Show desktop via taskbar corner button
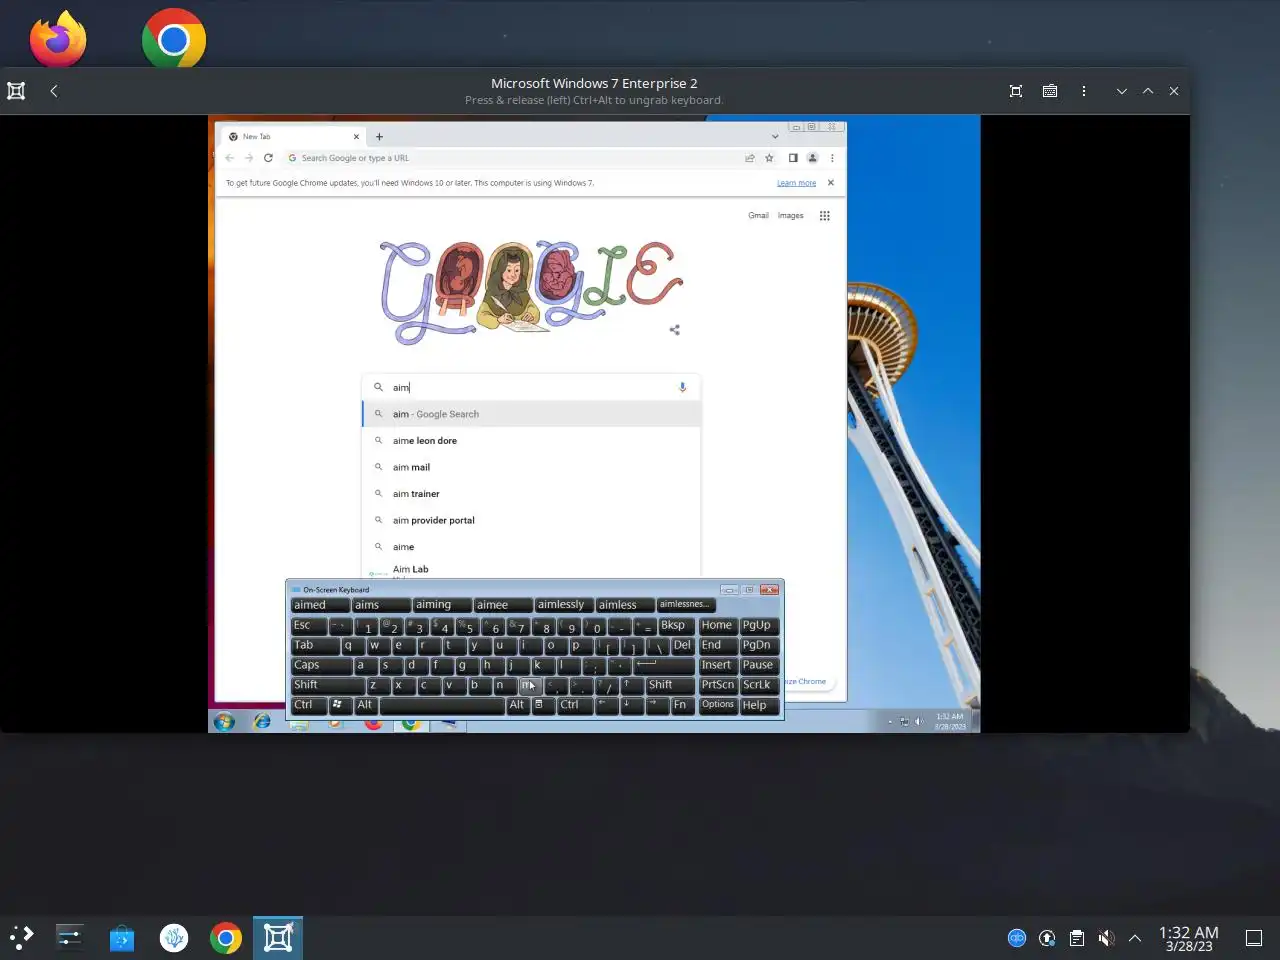Screen dimensions: 1280x960 coord(1254,938)
